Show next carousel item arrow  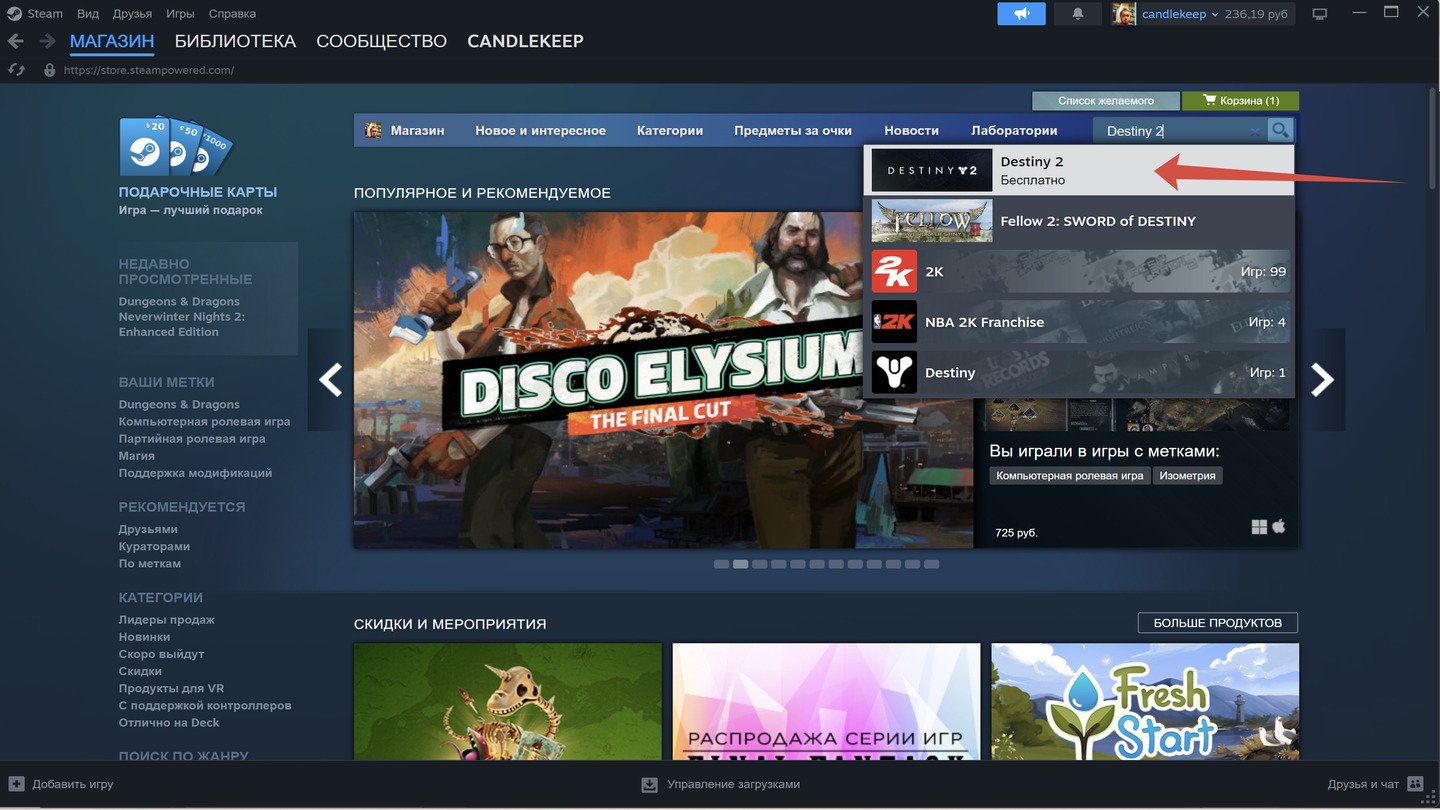point(1322,380)
